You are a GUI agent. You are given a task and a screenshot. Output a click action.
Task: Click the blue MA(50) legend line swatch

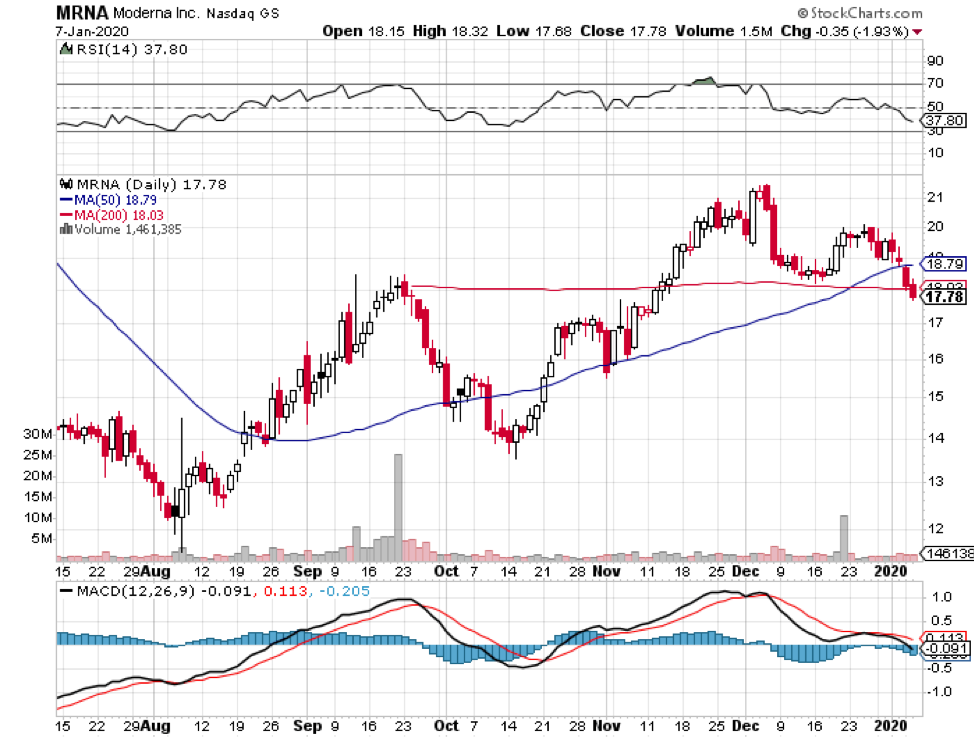(66, 199)
